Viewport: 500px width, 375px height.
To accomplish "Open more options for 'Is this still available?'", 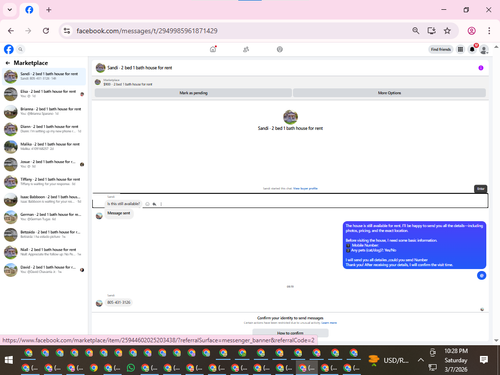I will coord(161,204).
